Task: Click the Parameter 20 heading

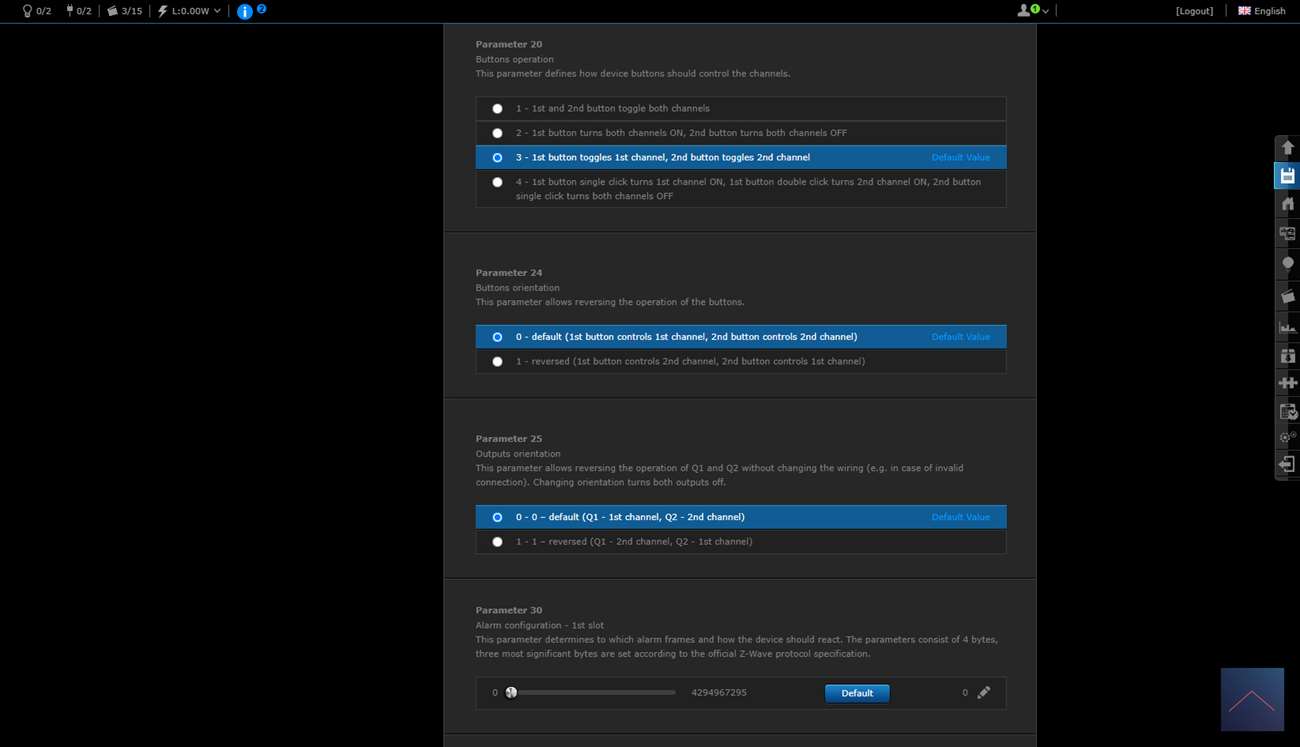Action: coord(509,44)
